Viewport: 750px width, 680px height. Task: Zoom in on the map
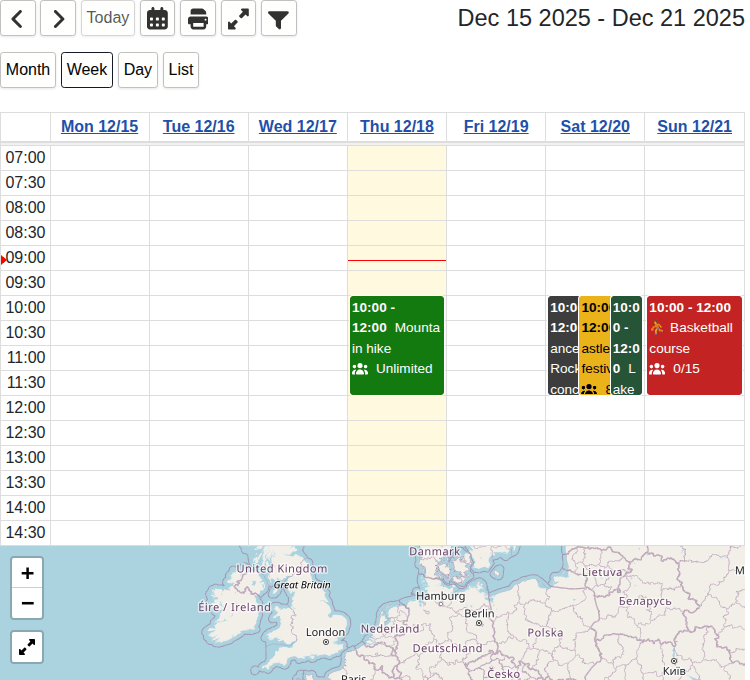click(x=27, y=573)
